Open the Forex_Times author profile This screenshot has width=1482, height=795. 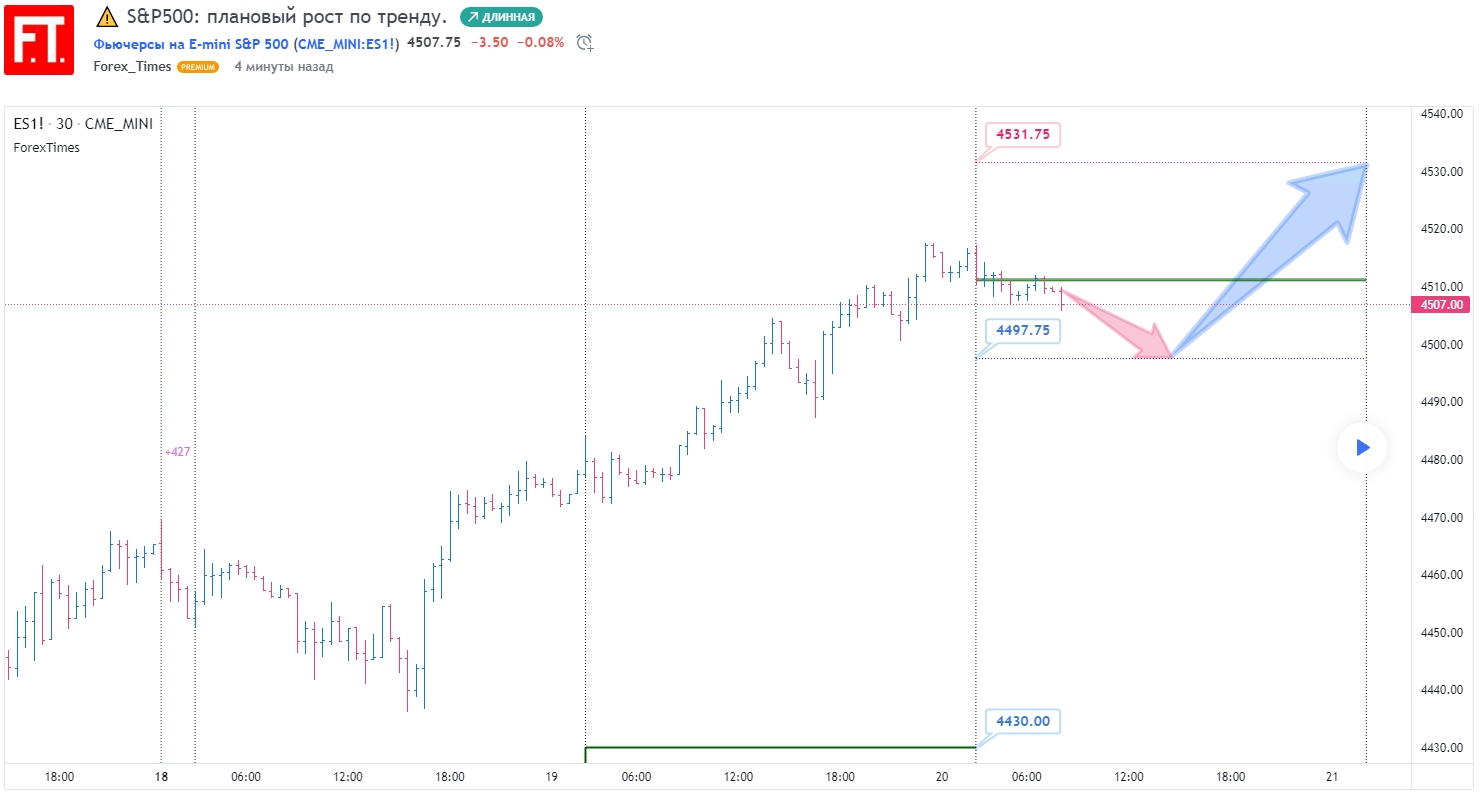[x=132, y=67]
